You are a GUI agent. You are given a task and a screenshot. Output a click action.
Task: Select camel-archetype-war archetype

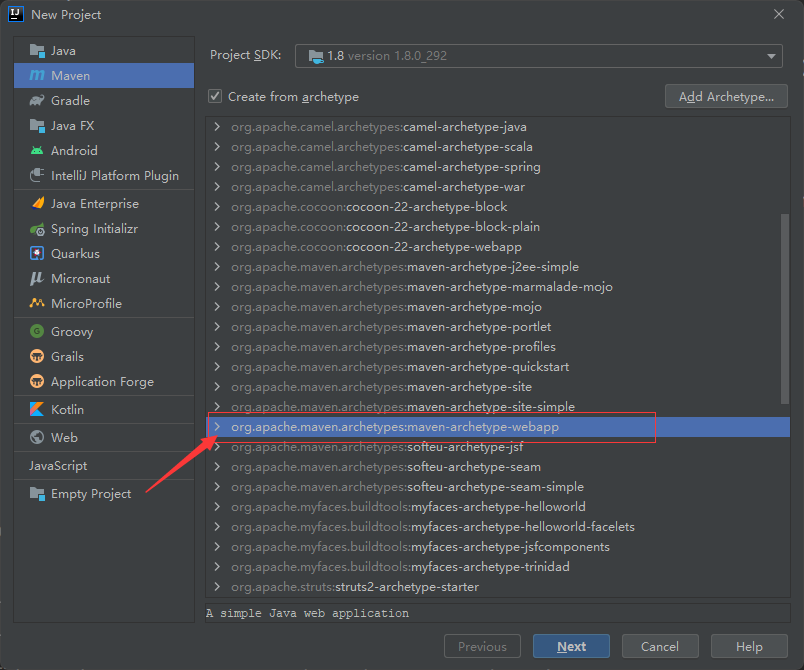click(497, 187)
